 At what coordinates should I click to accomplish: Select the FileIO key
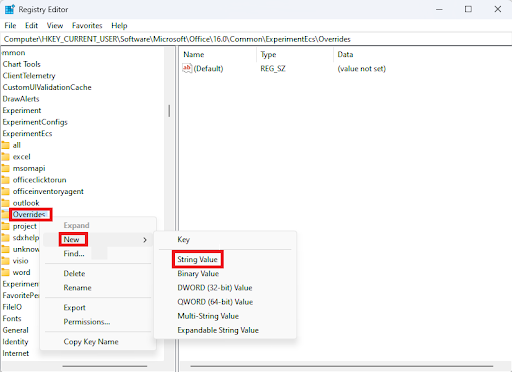click(12, 307)
